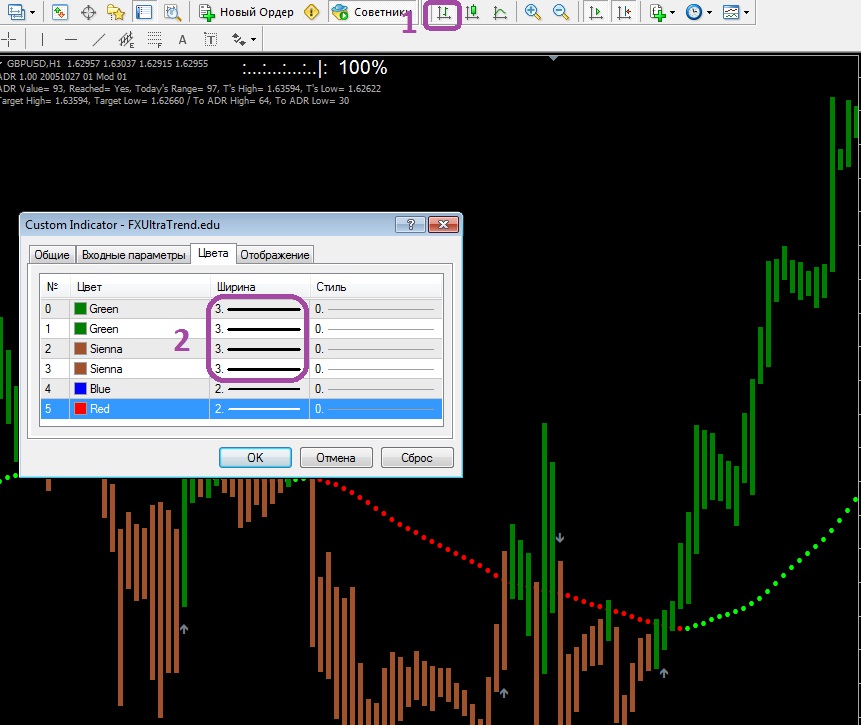
Task: Zoom in the chart with magnifier plus
Action: (532, 12)
